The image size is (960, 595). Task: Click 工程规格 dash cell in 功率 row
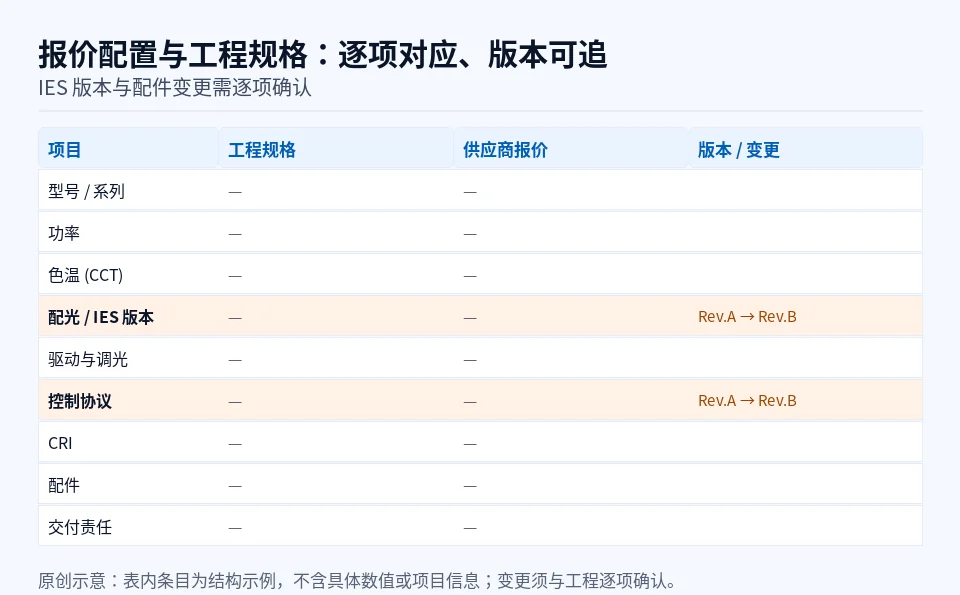click(x=235, y=234)
